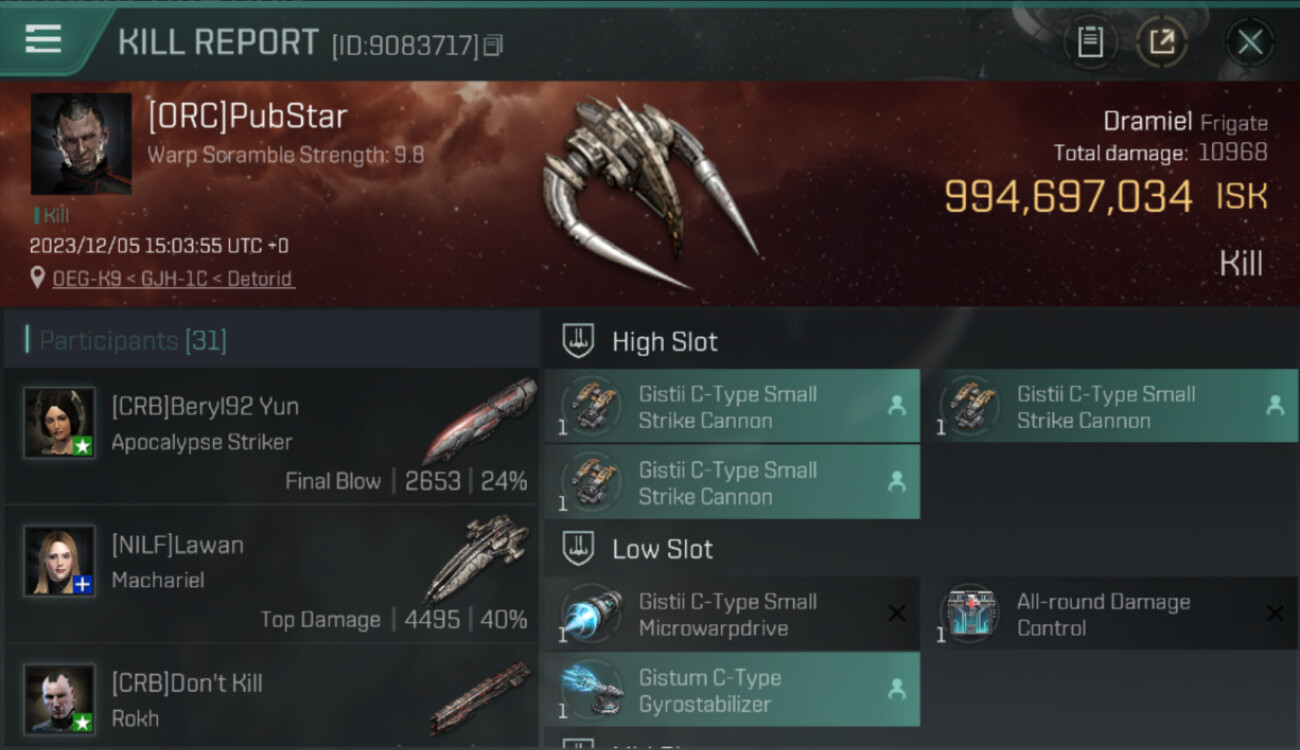Select the All-round Damage Control module
This screenshot has height=750, width=1300.
1111,614
